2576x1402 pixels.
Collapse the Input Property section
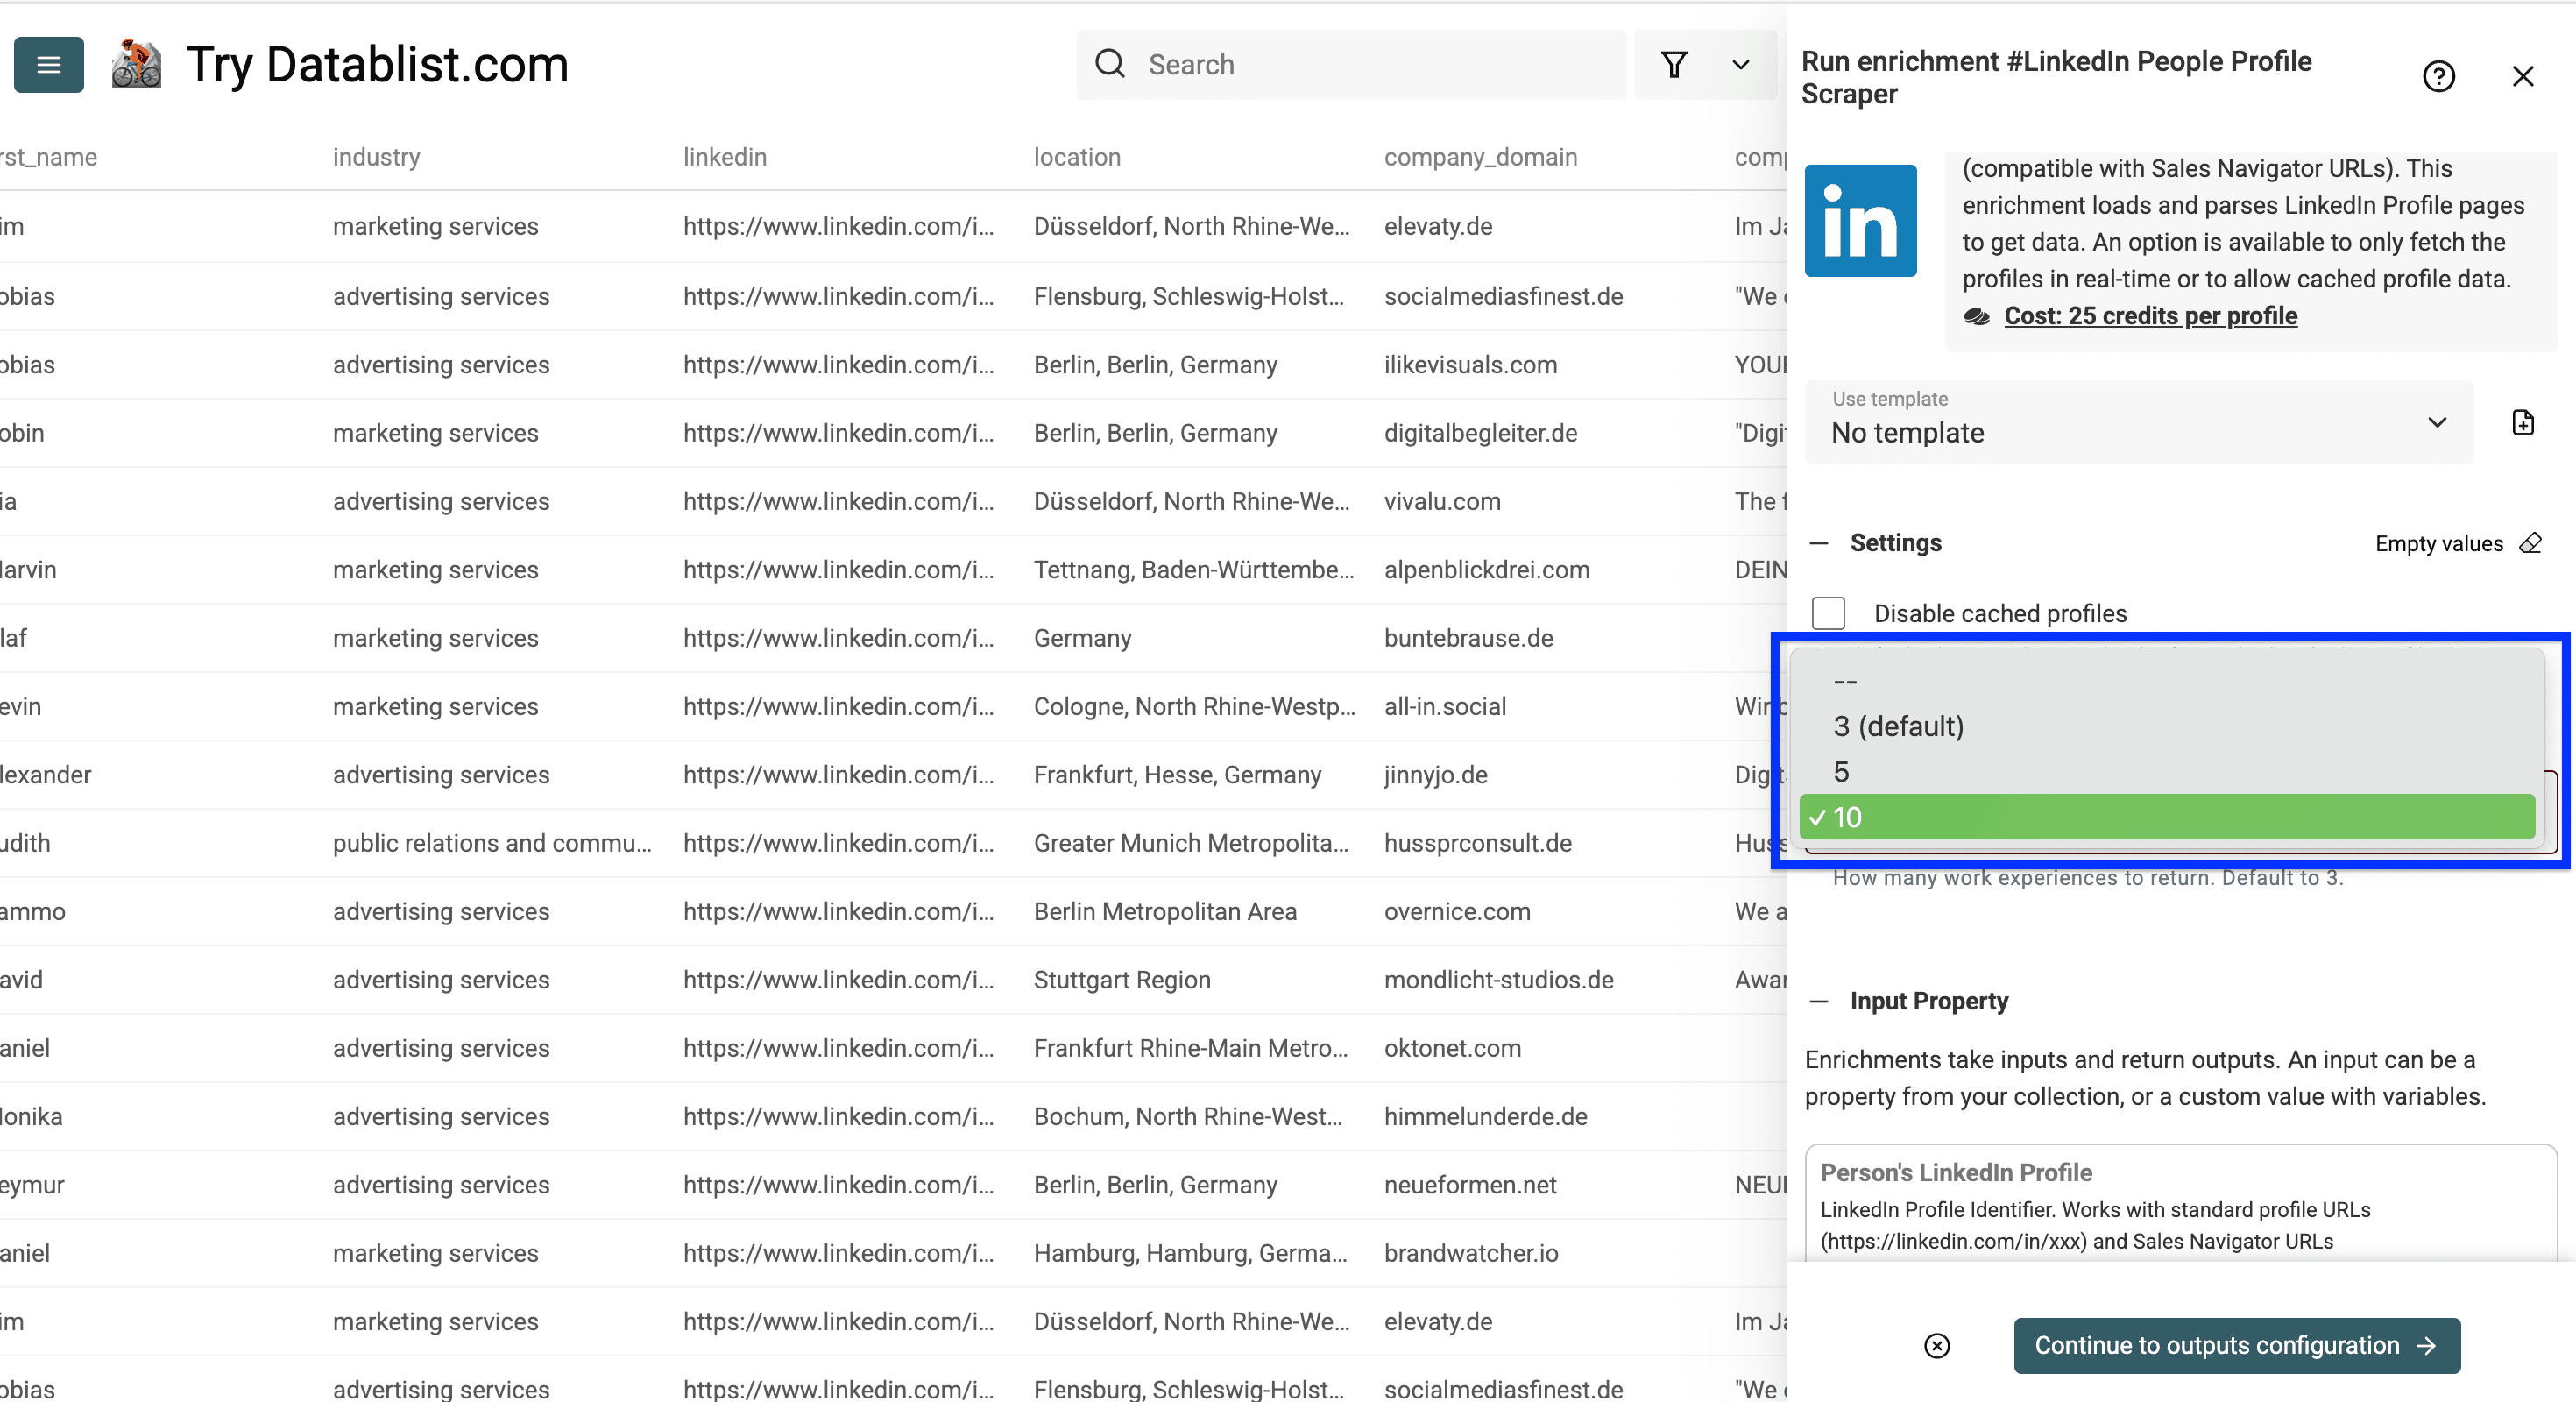(1820, 1001)
